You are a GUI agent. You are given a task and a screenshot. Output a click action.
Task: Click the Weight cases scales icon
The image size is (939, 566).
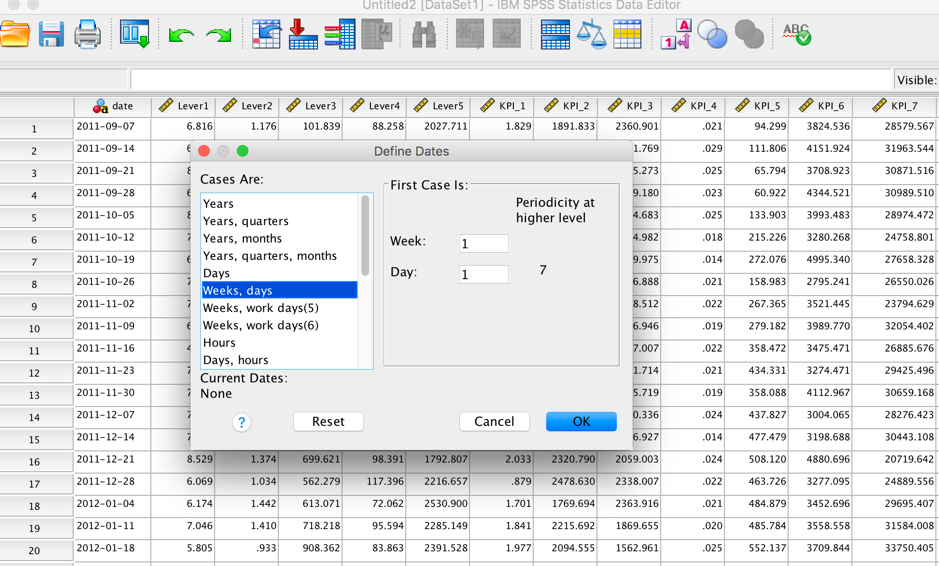591,34
